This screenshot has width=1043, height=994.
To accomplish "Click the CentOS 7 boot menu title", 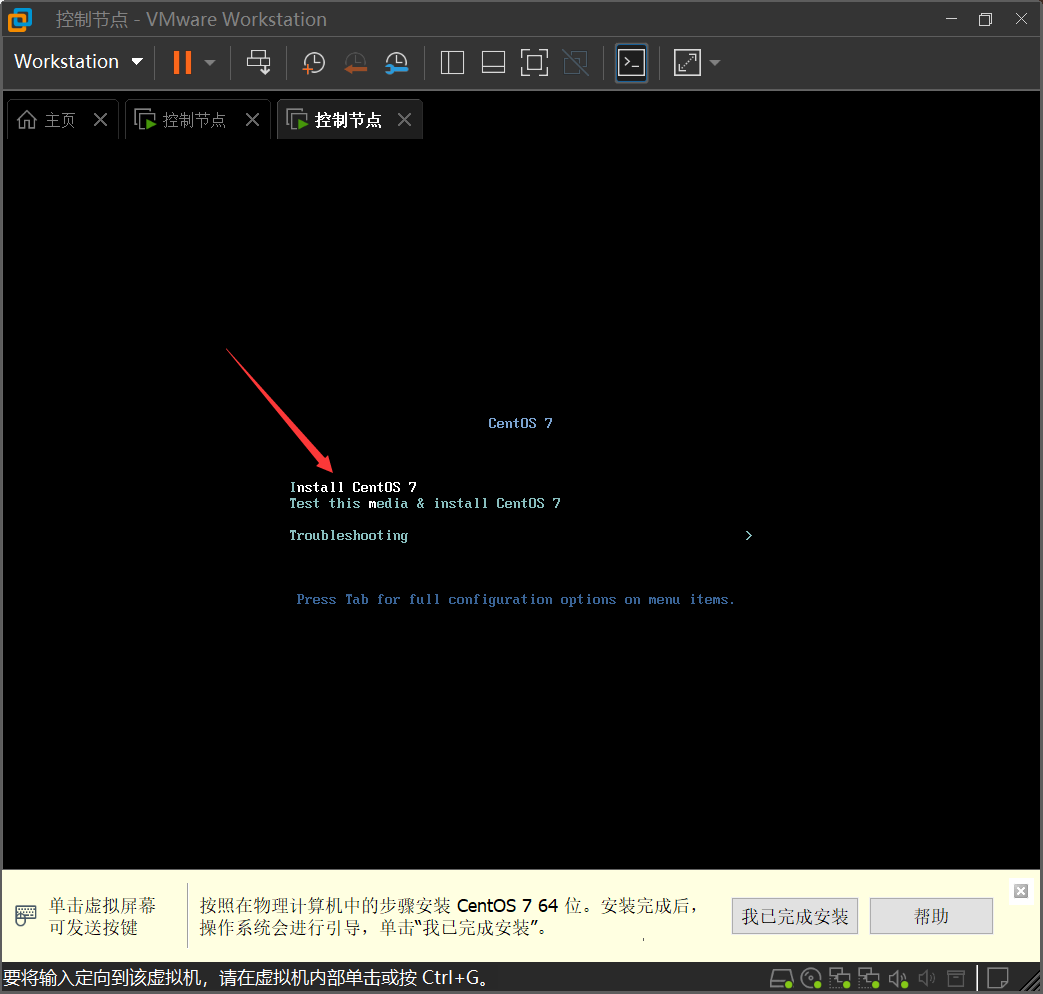I will (520, 423).
